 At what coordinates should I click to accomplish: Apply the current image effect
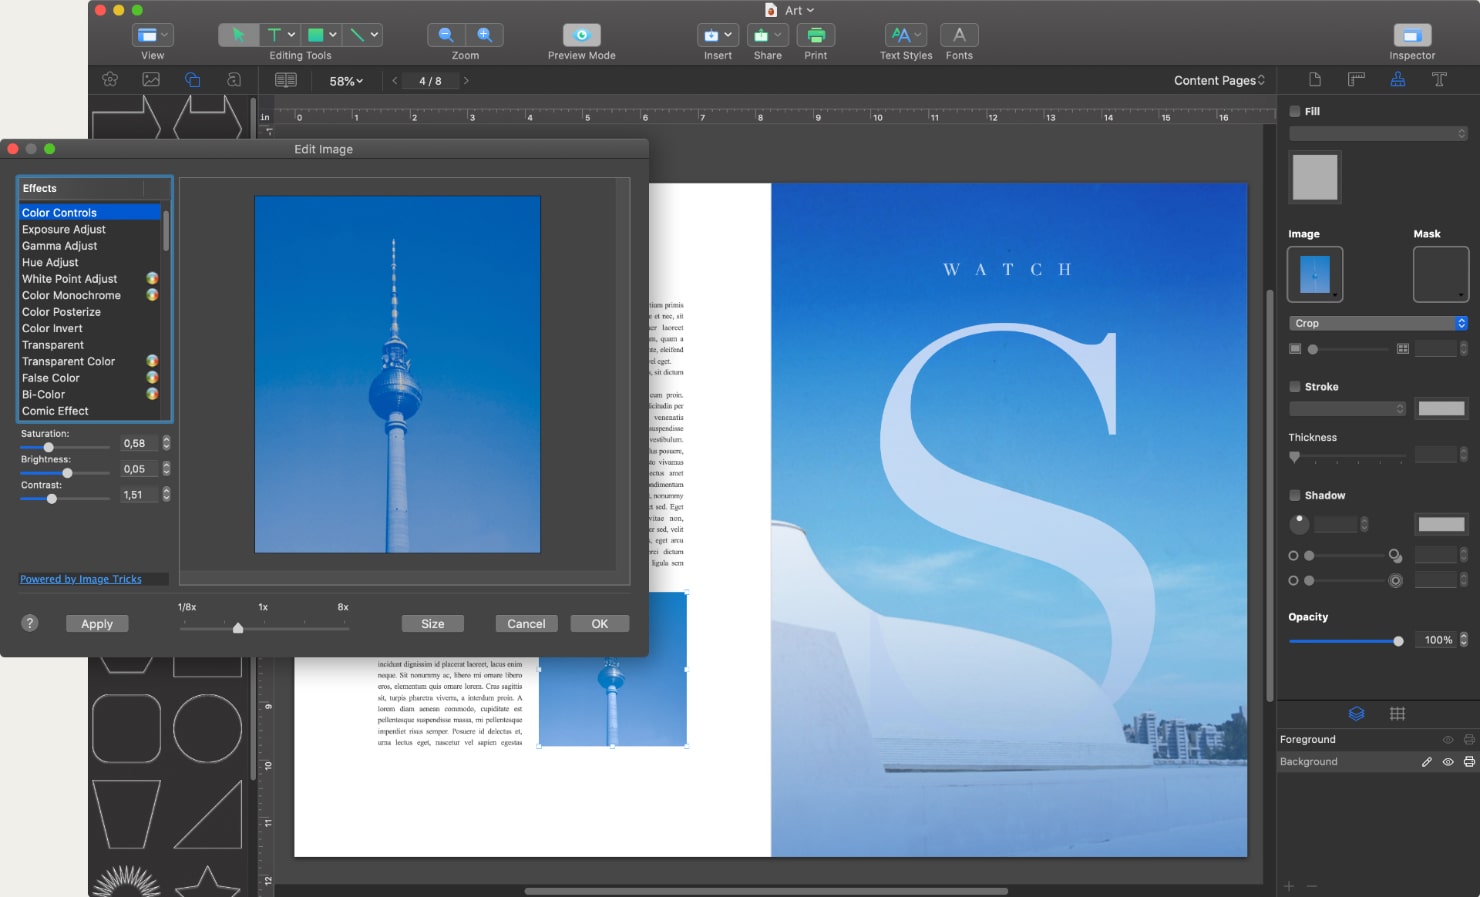point(96,623)
